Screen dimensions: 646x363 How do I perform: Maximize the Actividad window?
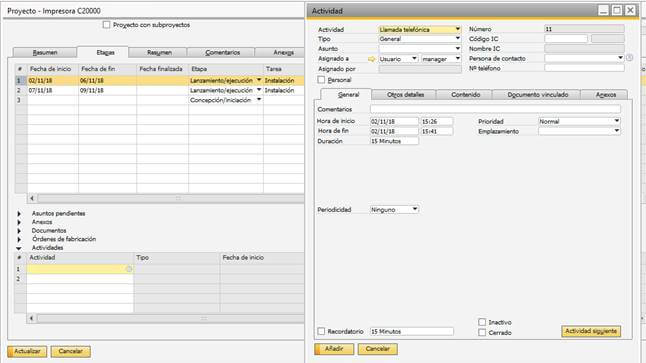617,10
